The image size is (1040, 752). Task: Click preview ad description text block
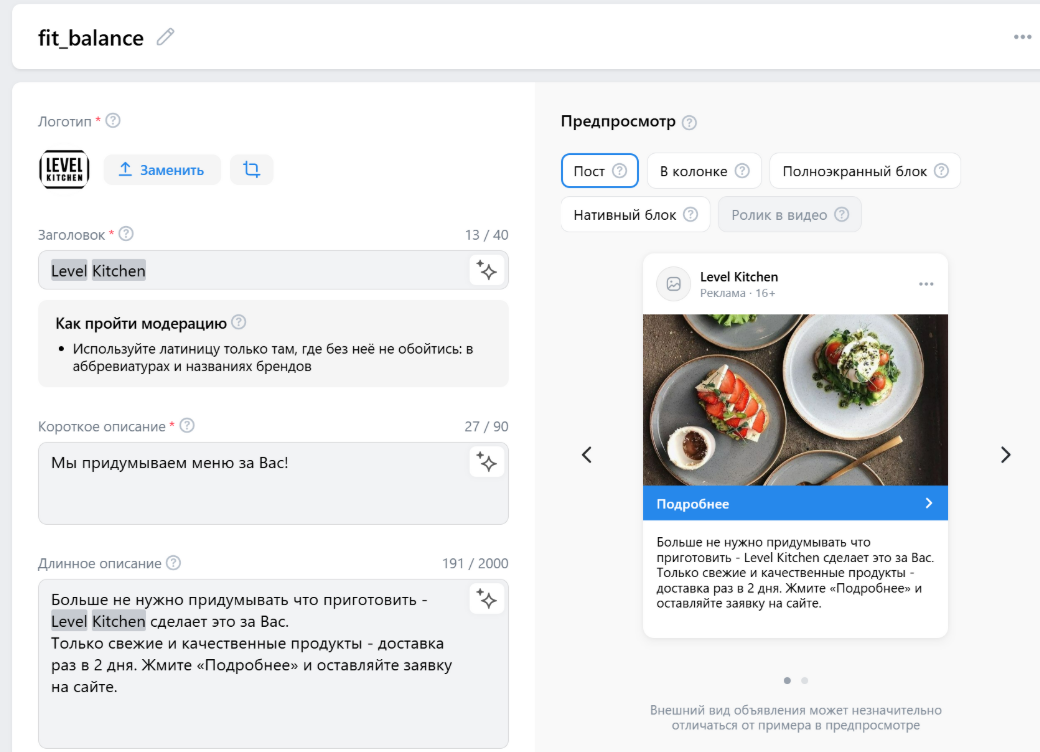click(795, 573)
